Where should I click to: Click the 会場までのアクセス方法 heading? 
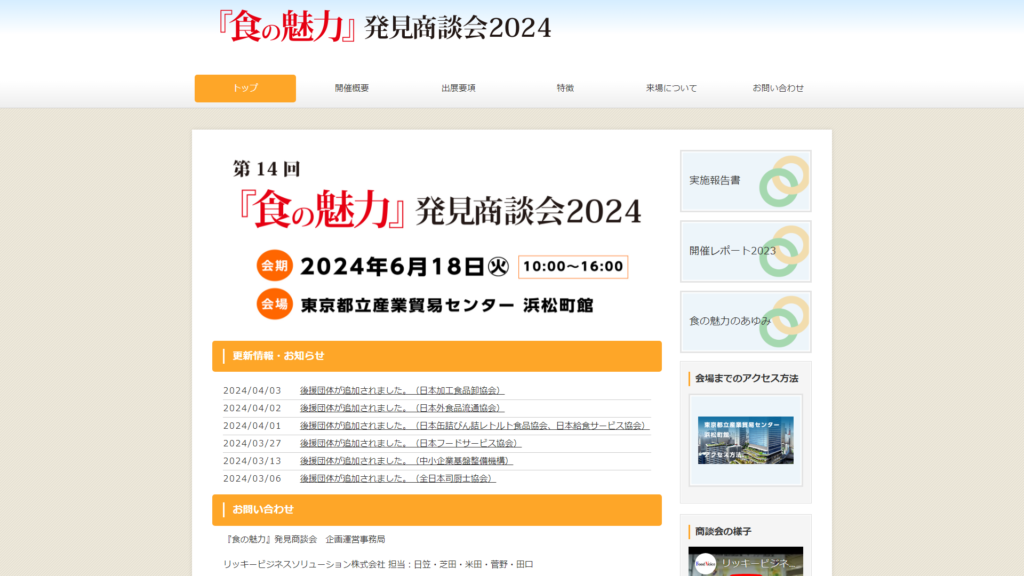point(746,378)
